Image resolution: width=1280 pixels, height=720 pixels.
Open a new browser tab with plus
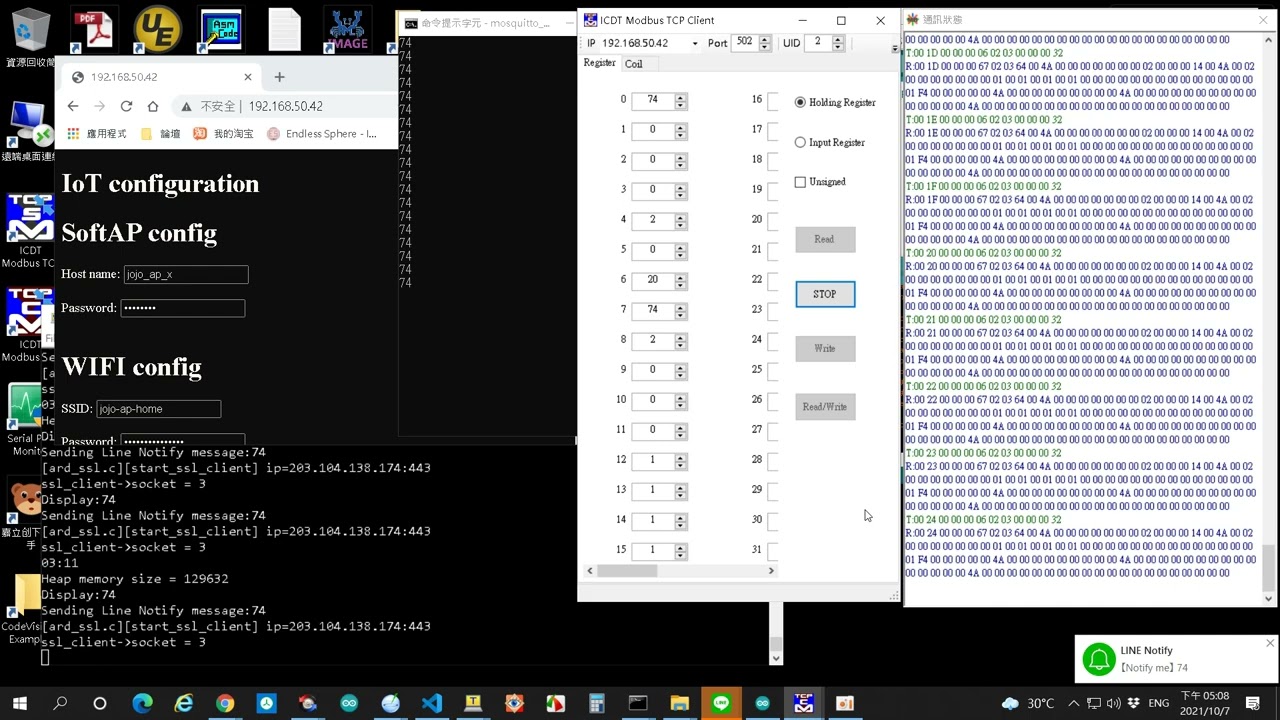click(279, 77)
